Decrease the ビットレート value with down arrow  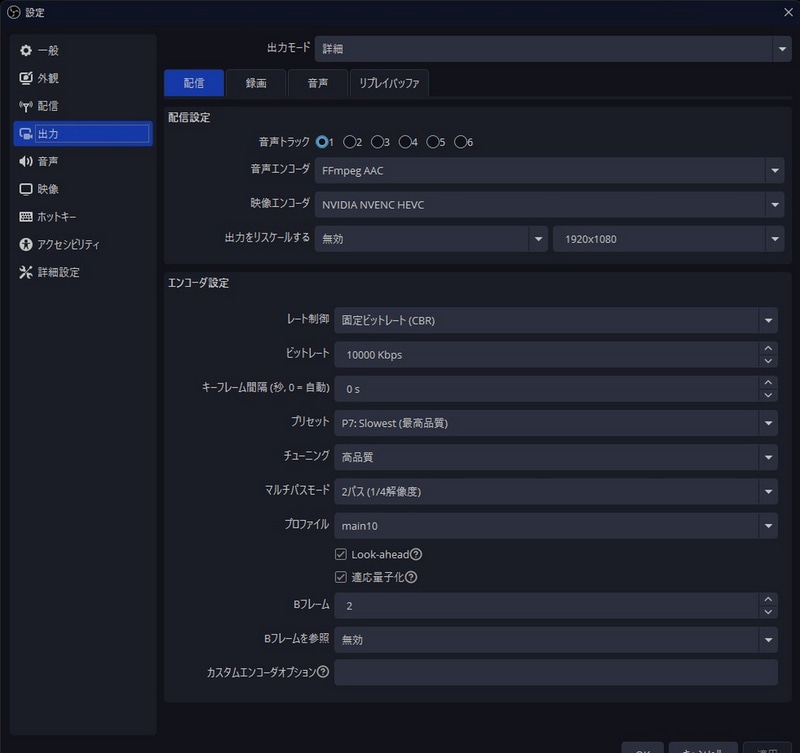768,361
